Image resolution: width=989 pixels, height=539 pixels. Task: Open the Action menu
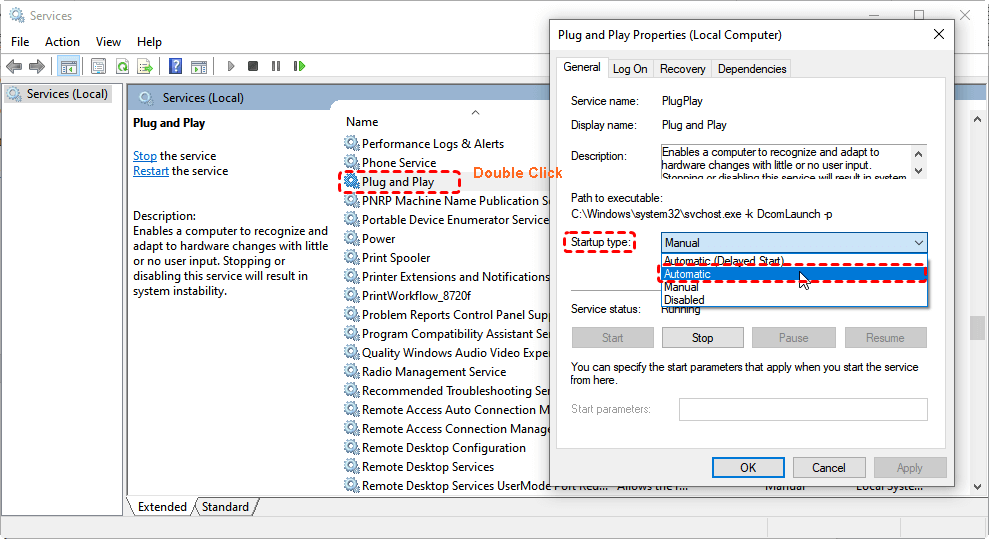[x=62, y=42]
